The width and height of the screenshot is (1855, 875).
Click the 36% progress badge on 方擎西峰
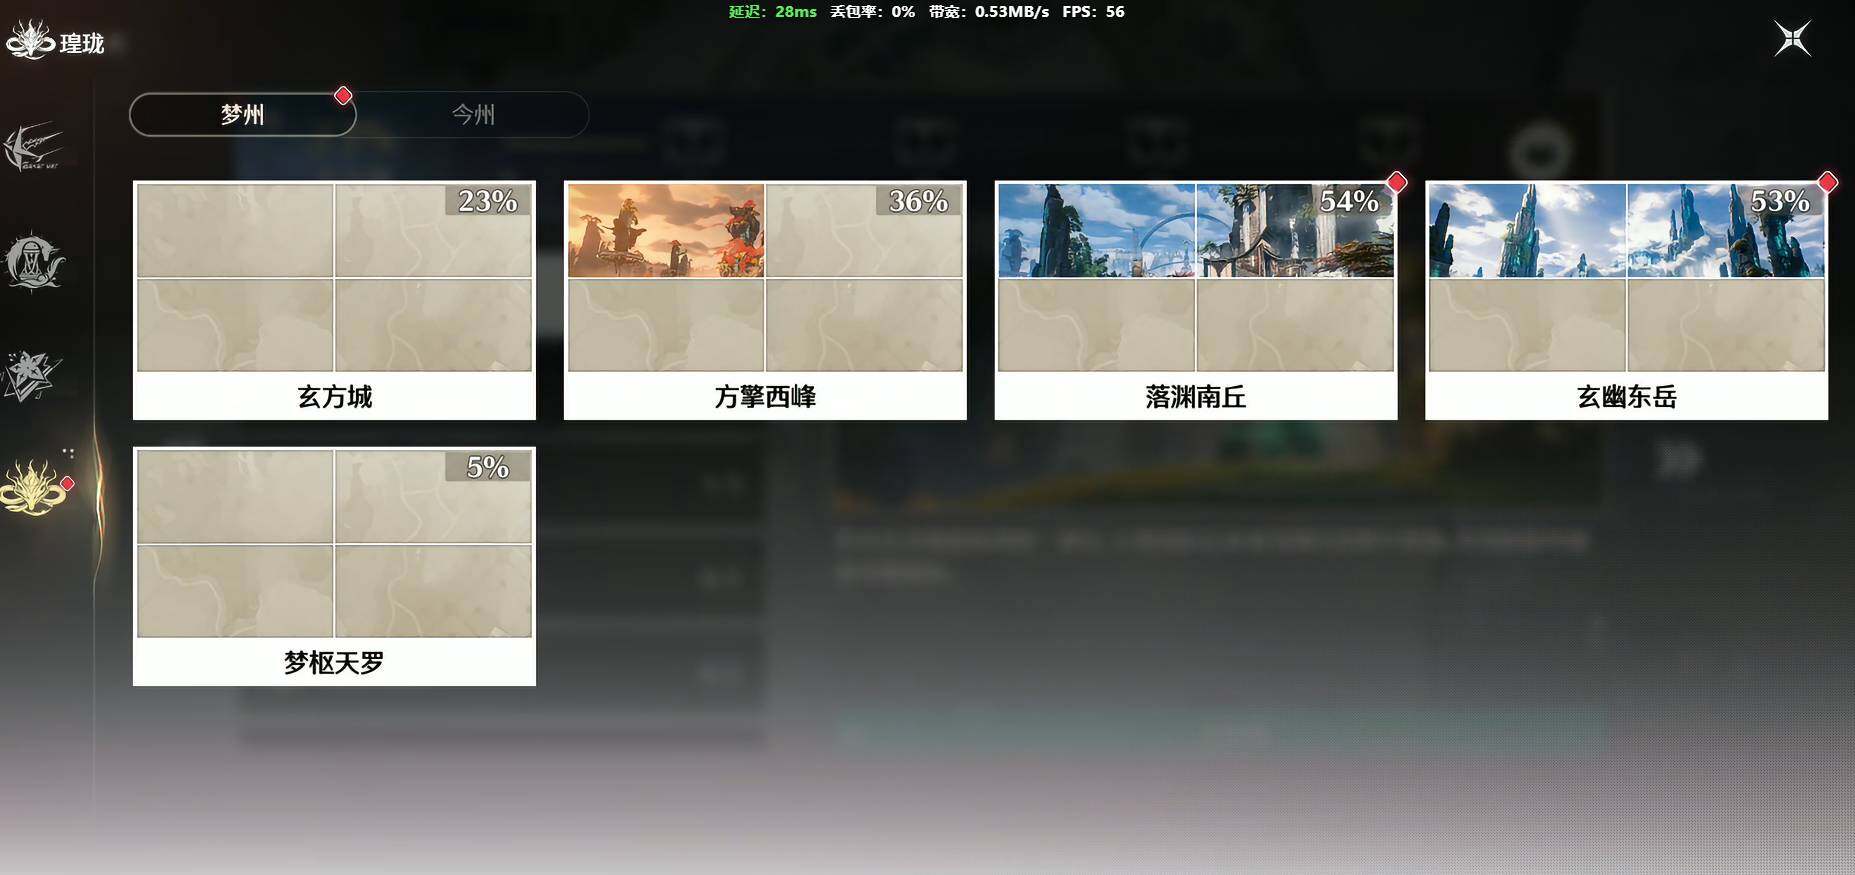[x=919, y=201]
